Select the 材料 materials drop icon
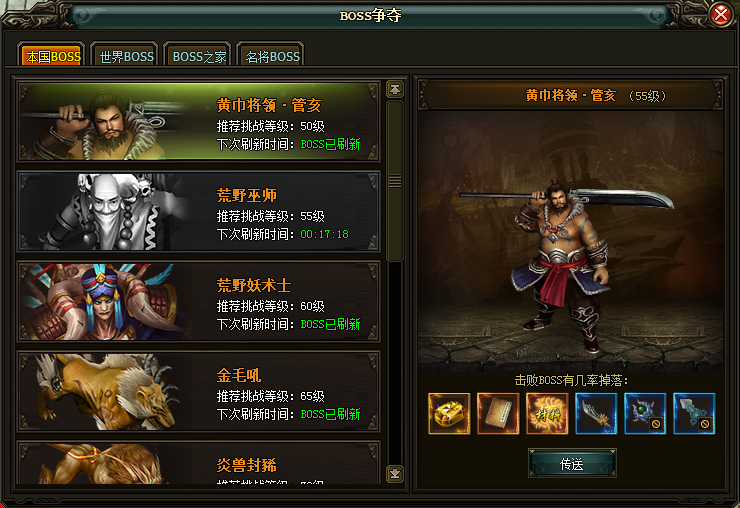This screenshot has width=740, height=508. pyautogui.click(x=547, y=414)
